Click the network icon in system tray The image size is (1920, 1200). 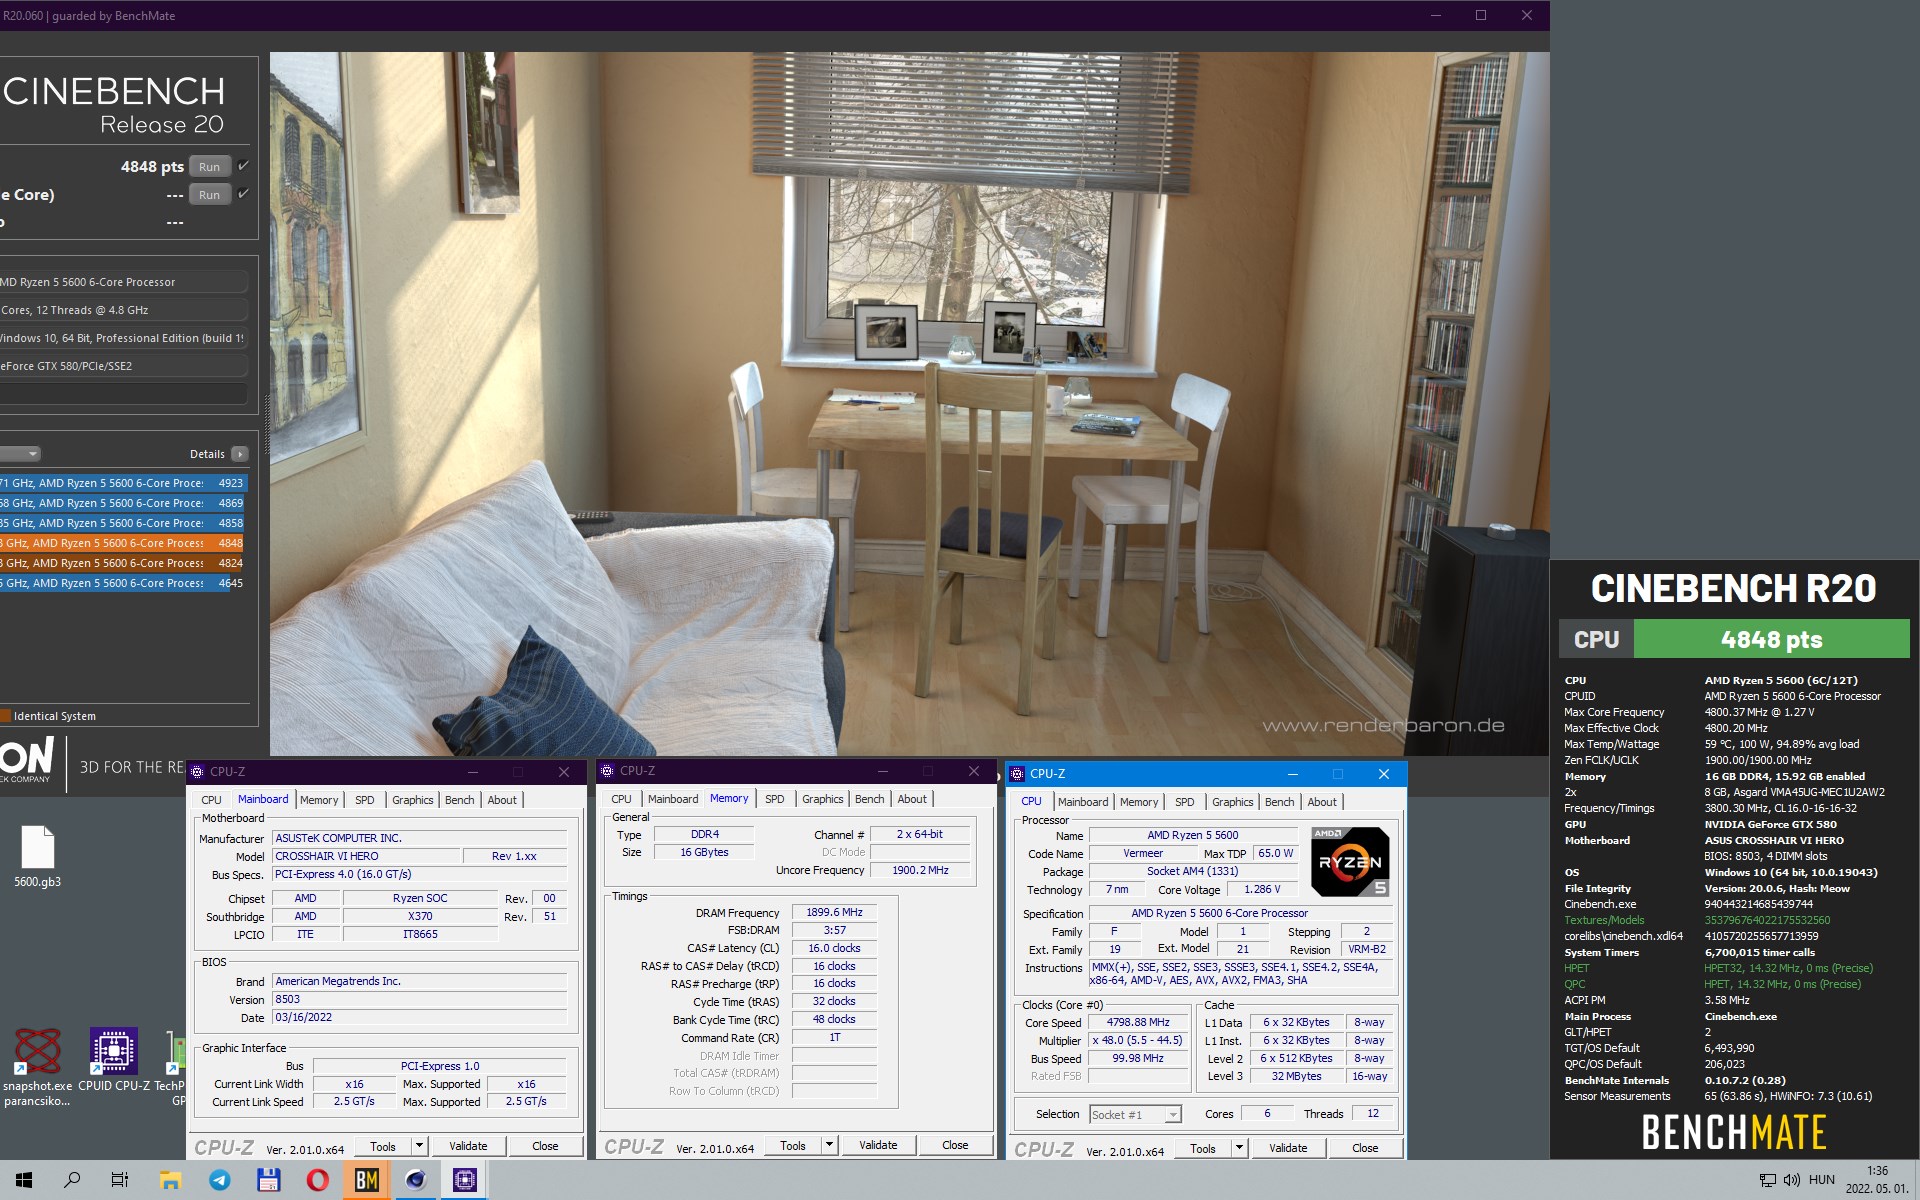point(1768,1180)
